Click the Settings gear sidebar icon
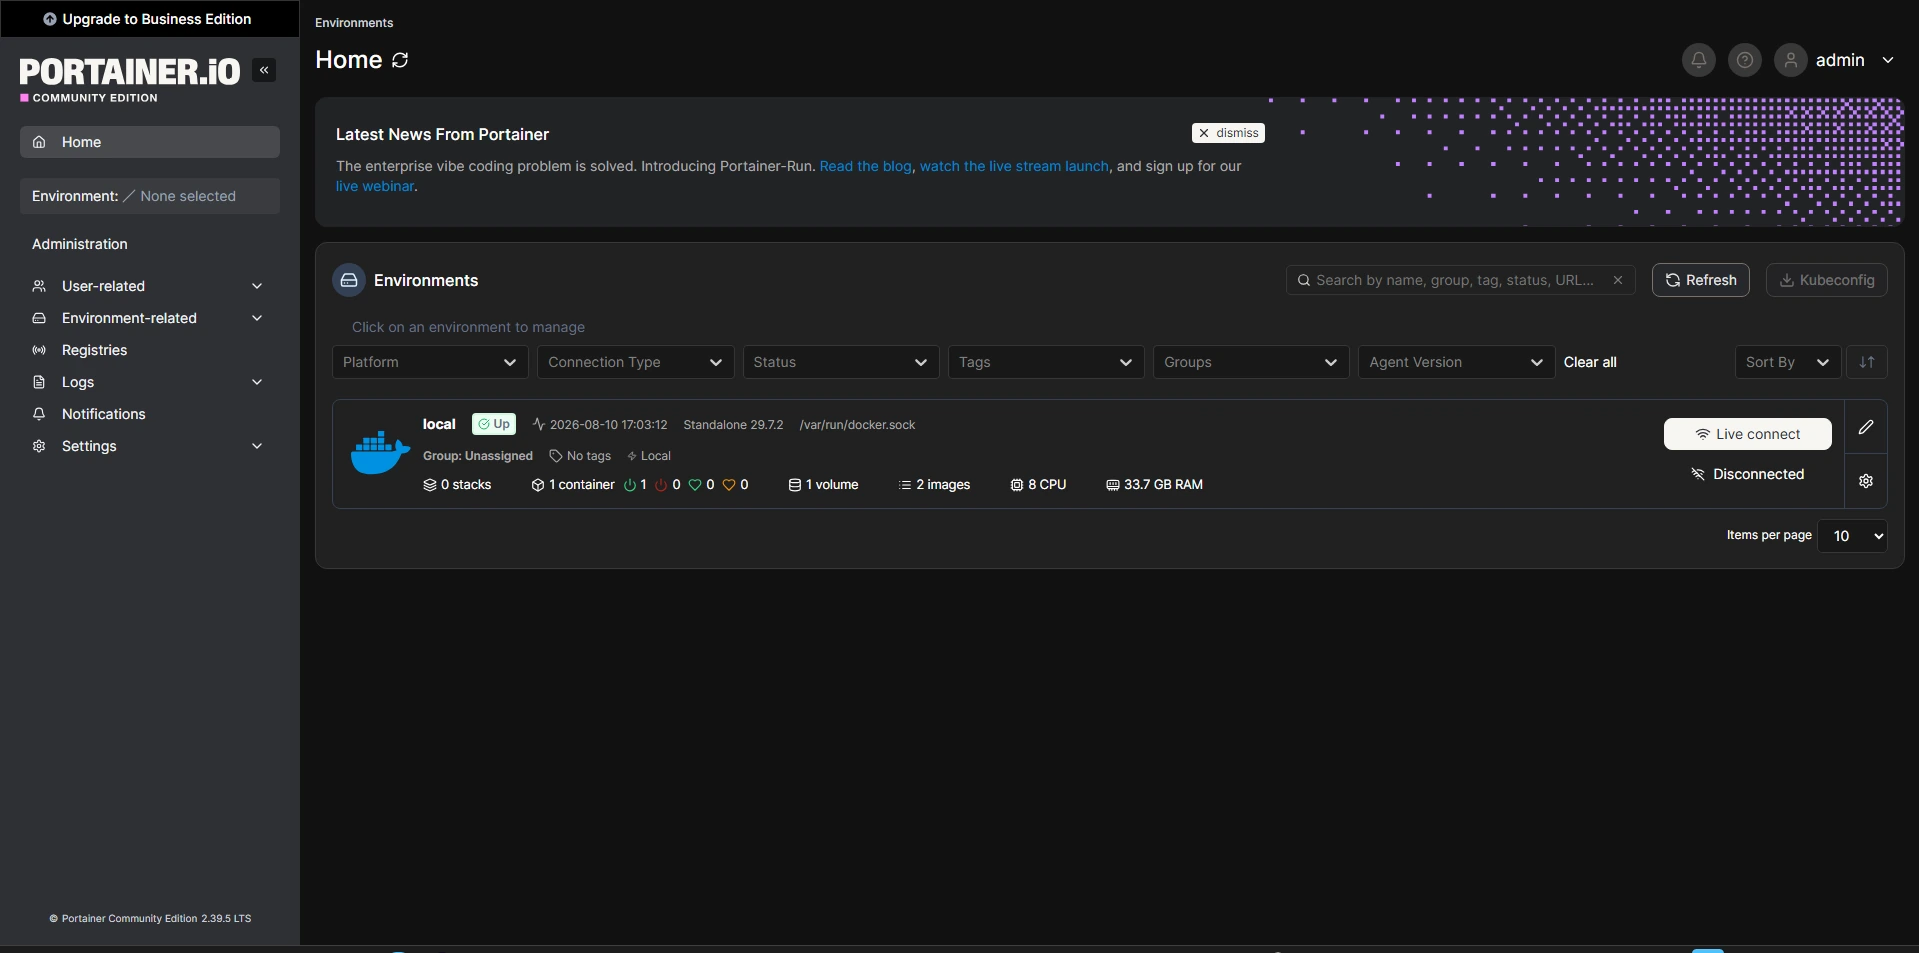 point(39,446)
